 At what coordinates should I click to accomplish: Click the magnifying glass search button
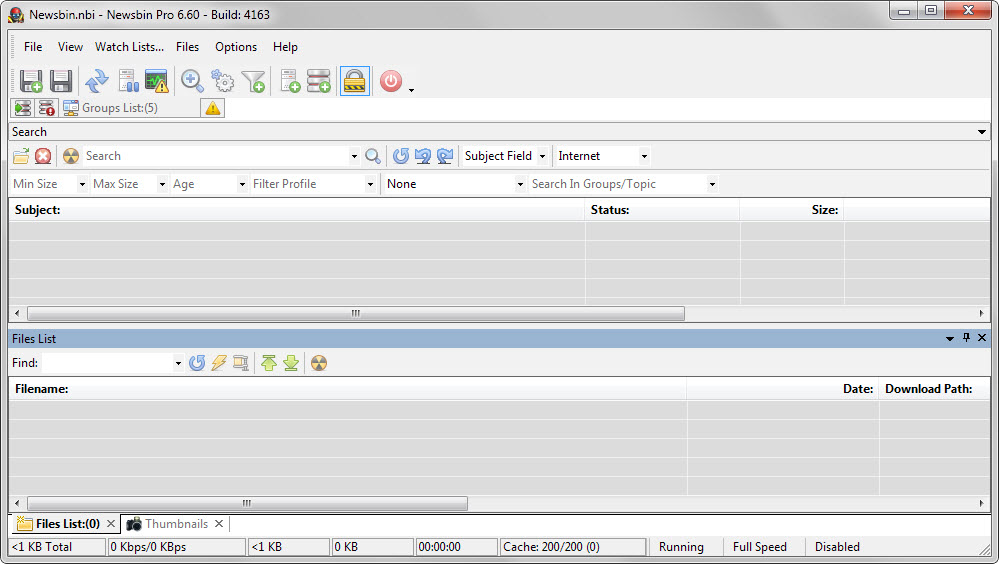pyautogui.click(x=373, y=156)
